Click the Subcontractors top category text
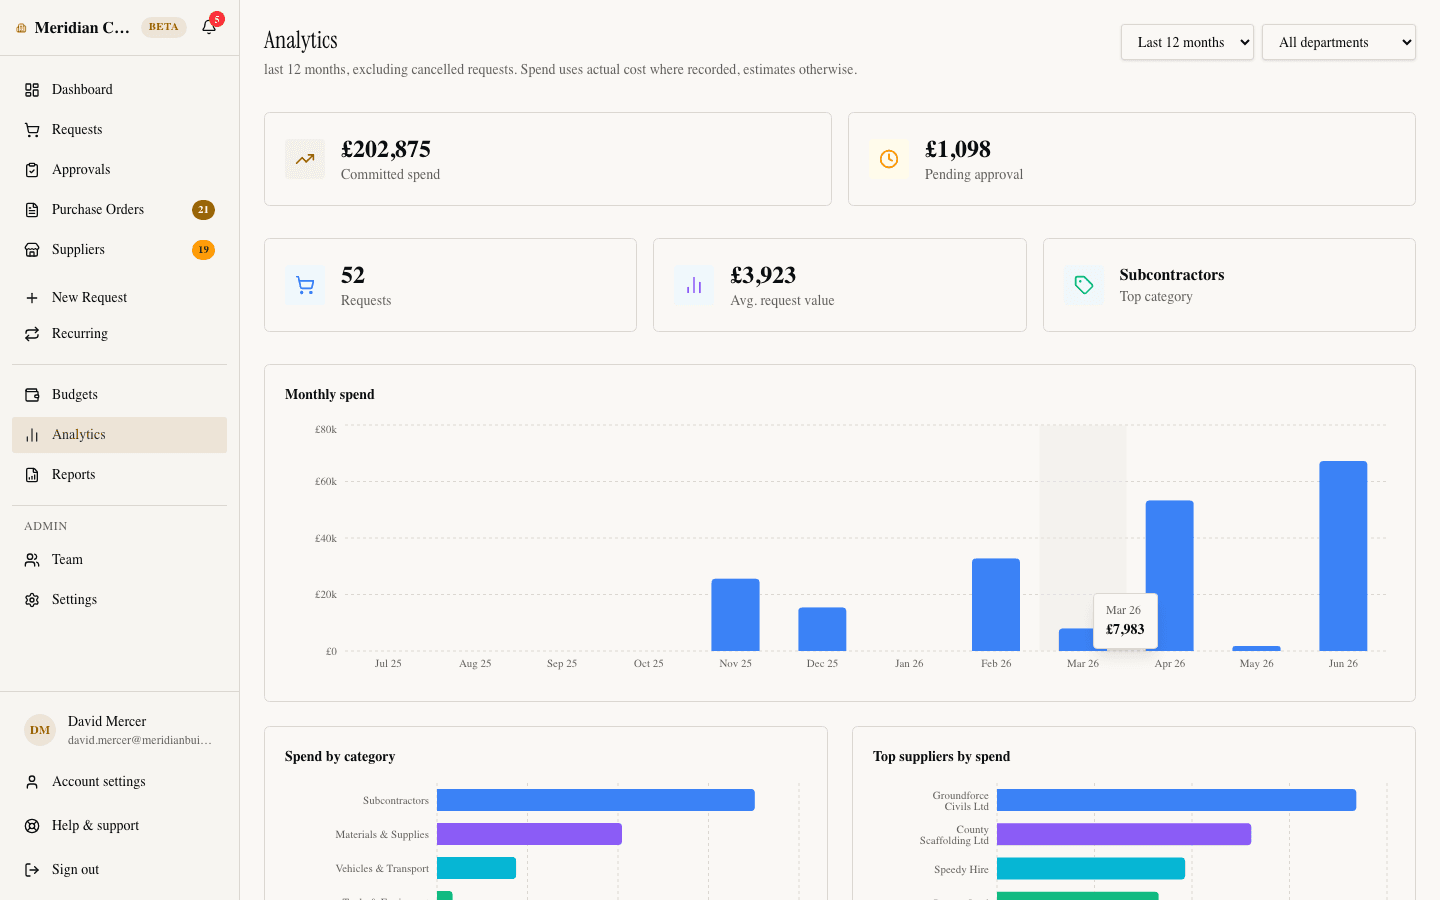 click(x=1172, y=275)
